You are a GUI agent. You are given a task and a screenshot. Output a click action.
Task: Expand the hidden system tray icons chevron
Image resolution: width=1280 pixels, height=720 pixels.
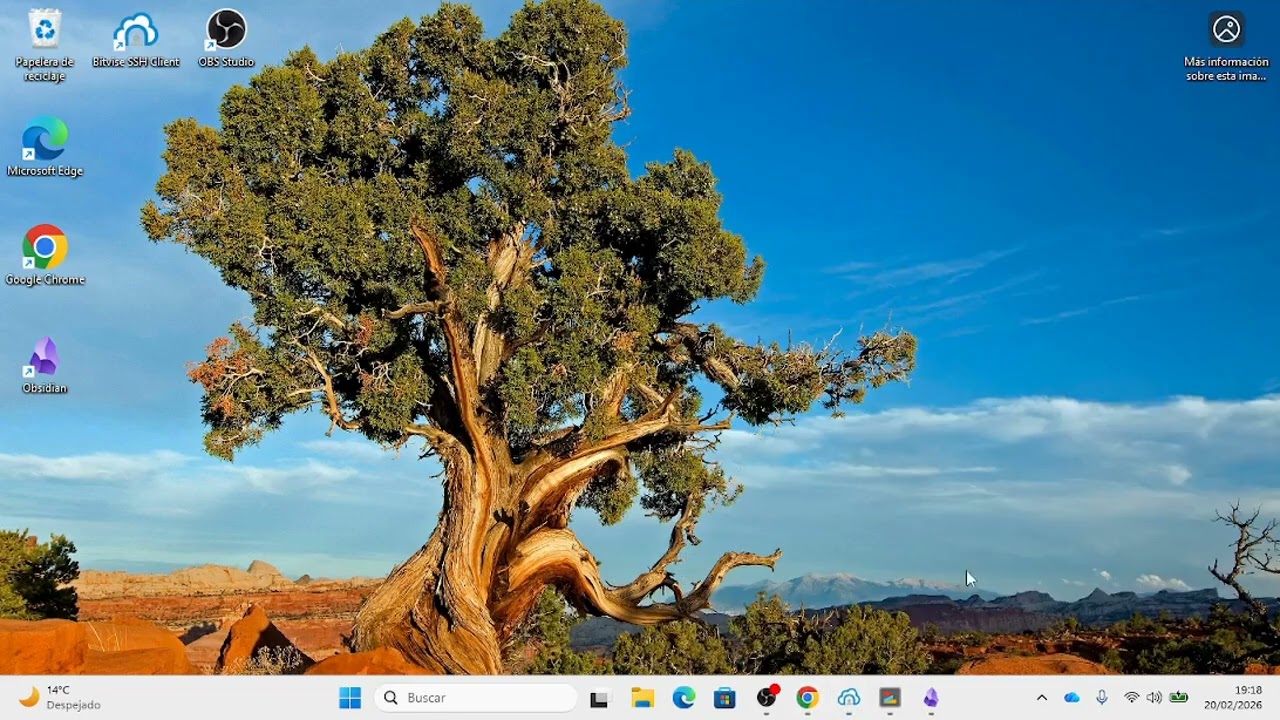pyautogui.click(x=1041, y=698)
